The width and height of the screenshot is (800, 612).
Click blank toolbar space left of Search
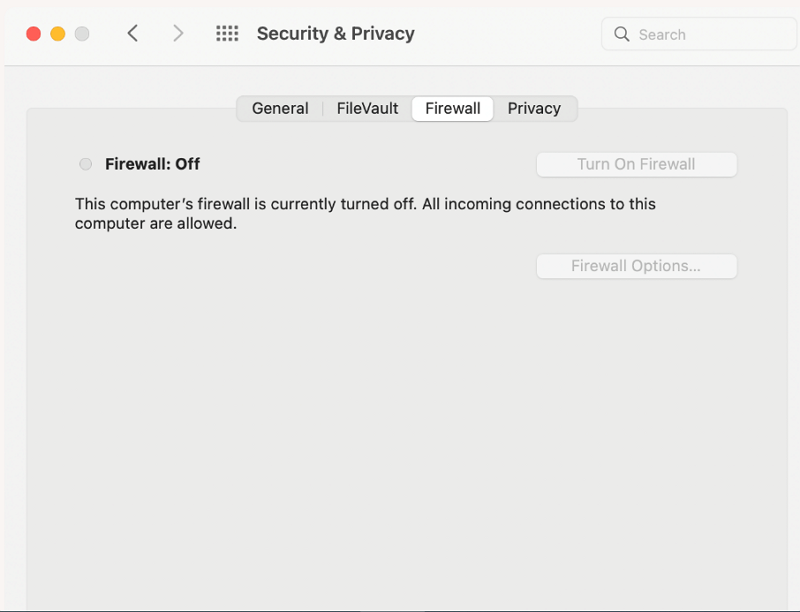coord(510,33)
